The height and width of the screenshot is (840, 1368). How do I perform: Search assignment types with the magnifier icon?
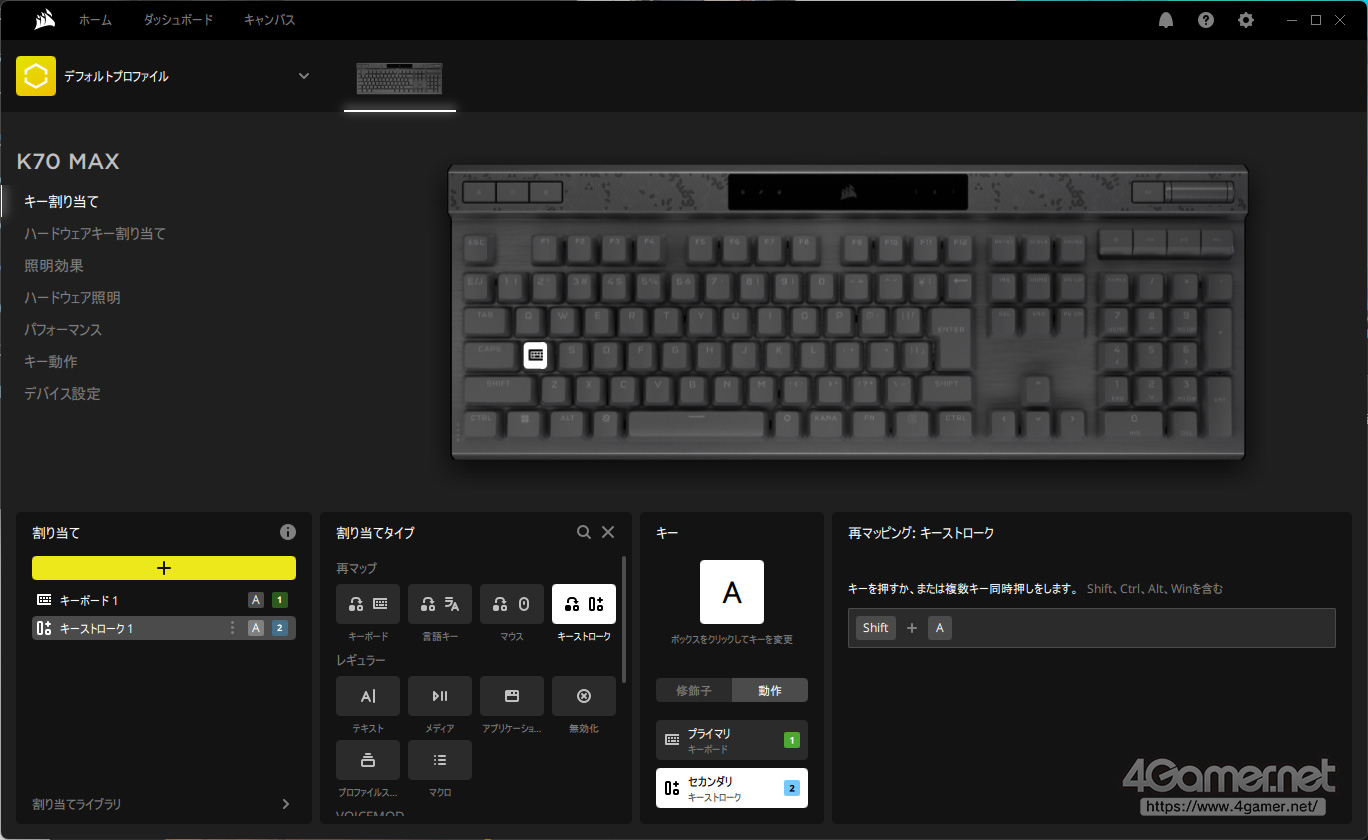(584, 532)
